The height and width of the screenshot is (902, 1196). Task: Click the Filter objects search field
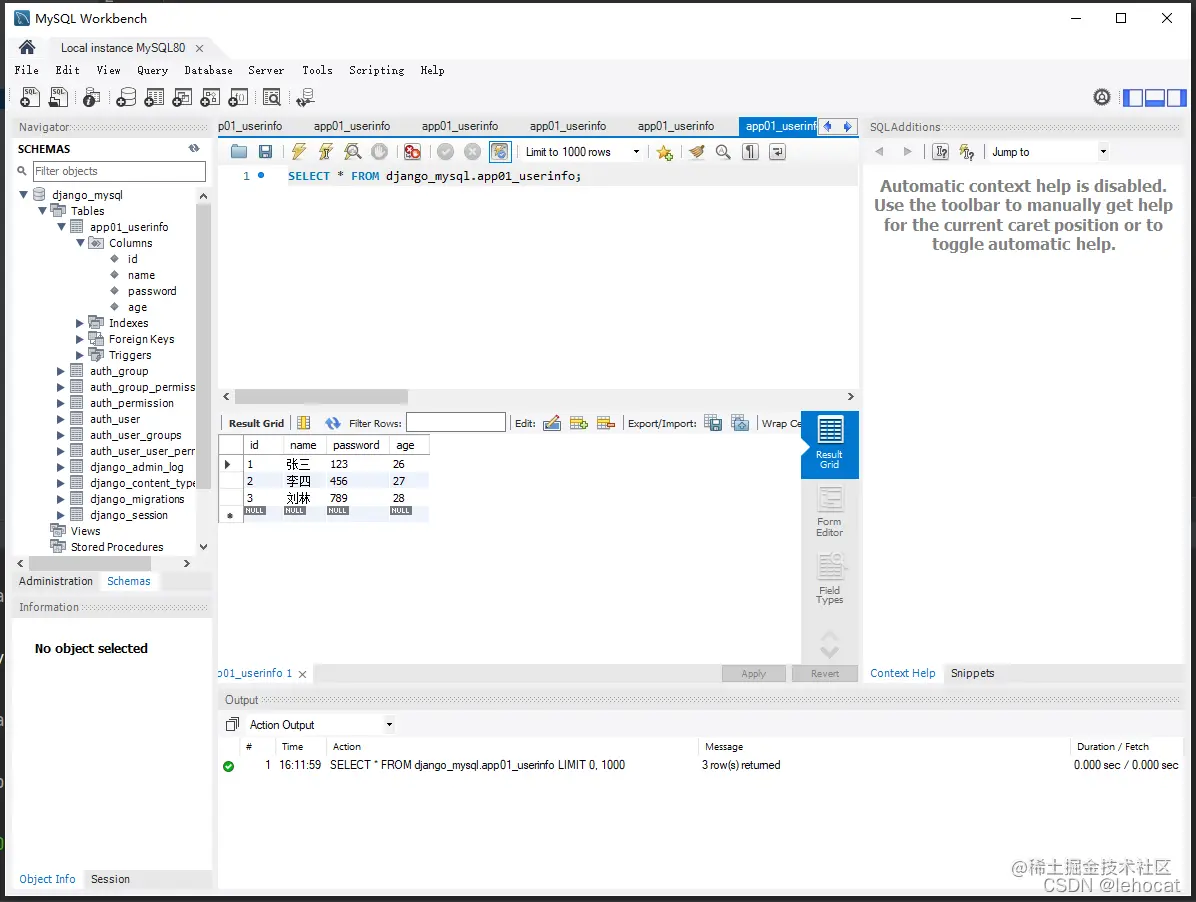click(119, 171)
